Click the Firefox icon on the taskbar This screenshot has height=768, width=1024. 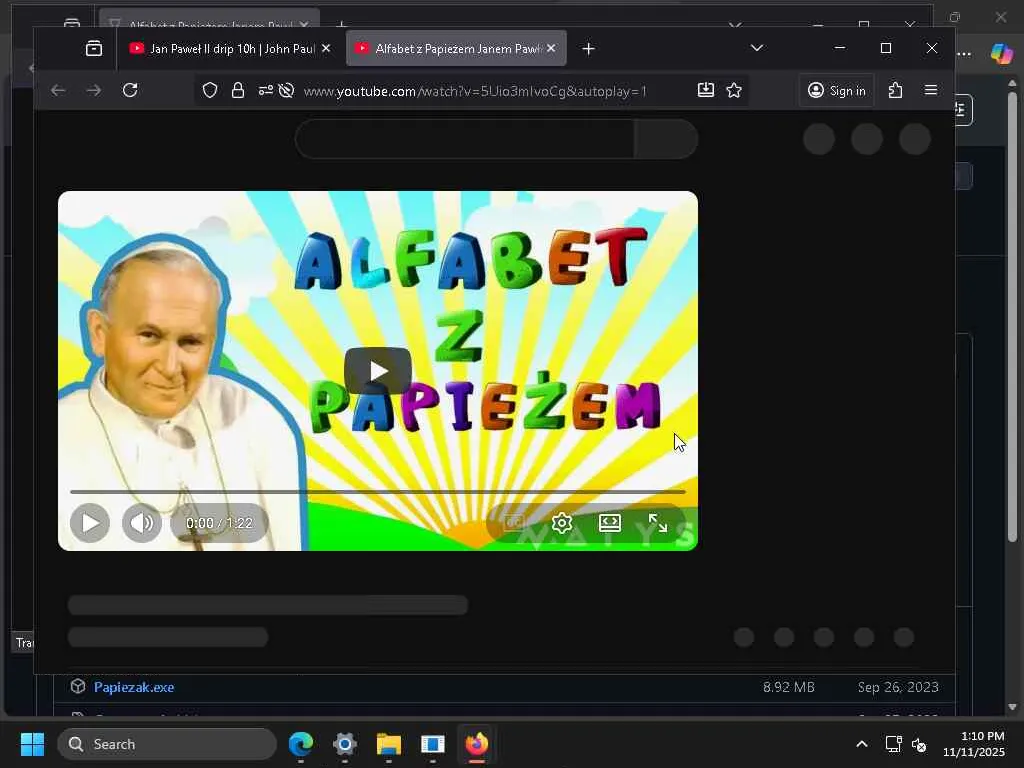click(477, 744)
